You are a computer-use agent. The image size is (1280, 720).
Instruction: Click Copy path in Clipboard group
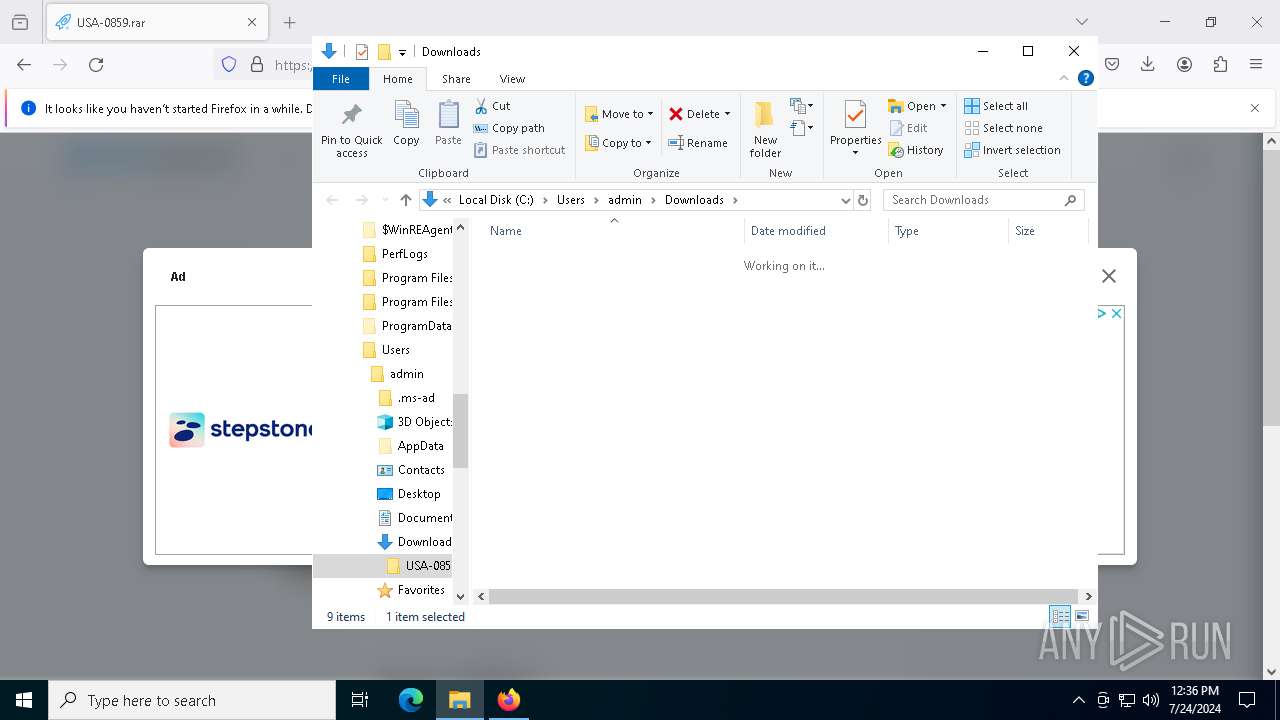pyautogui.click(x=509, y=128)
